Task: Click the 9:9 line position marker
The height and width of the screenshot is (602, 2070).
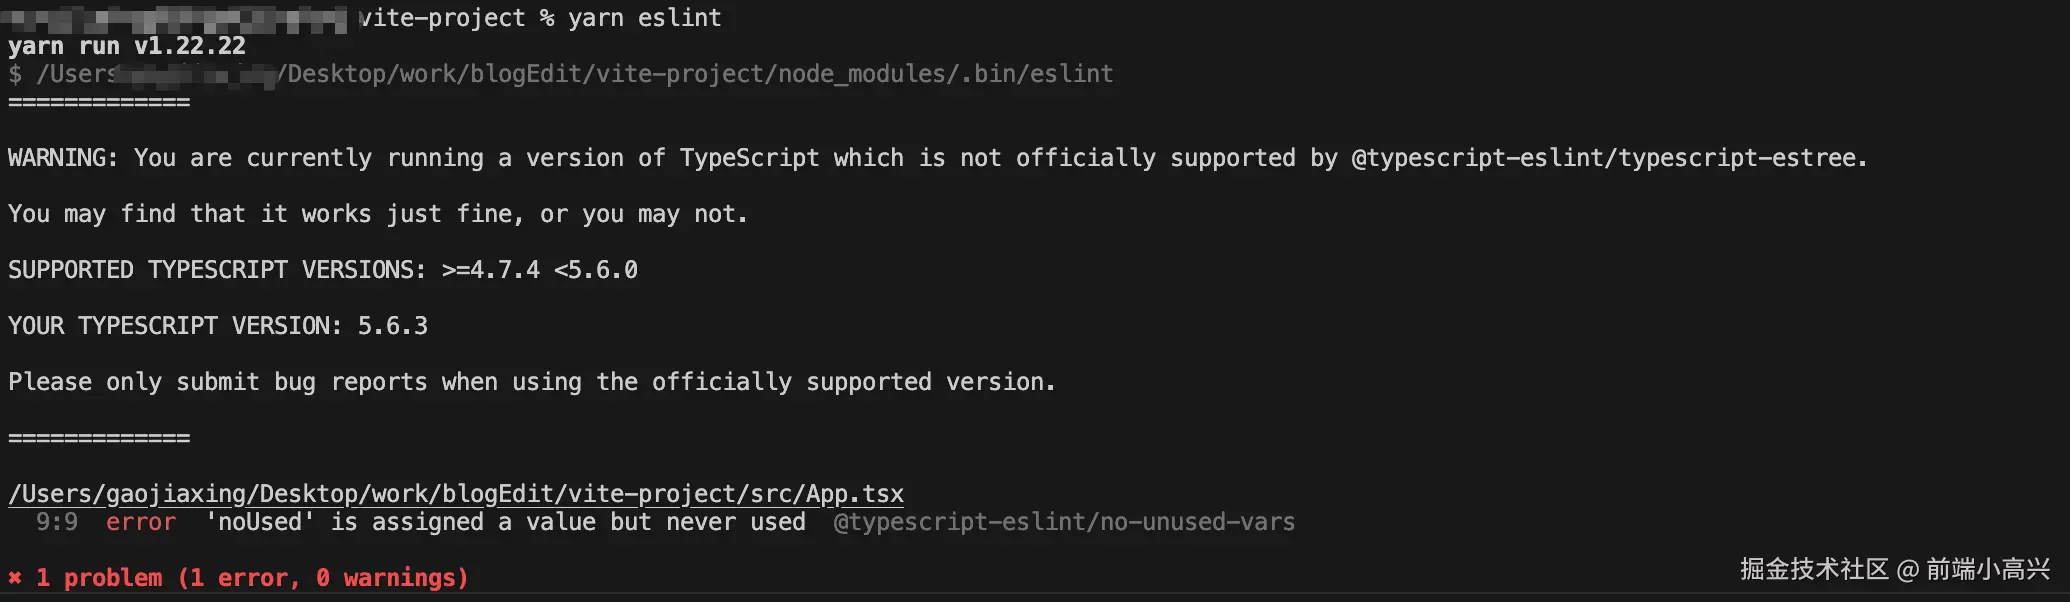Action: (56, 522)
